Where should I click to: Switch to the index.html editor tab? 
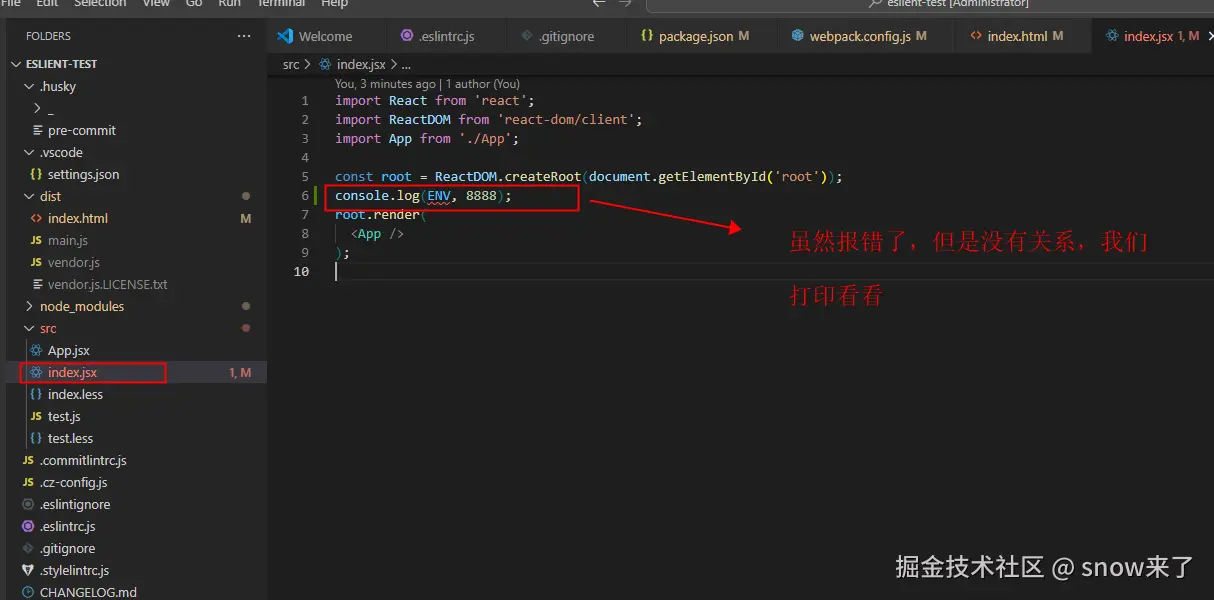tap(1024, 36)
